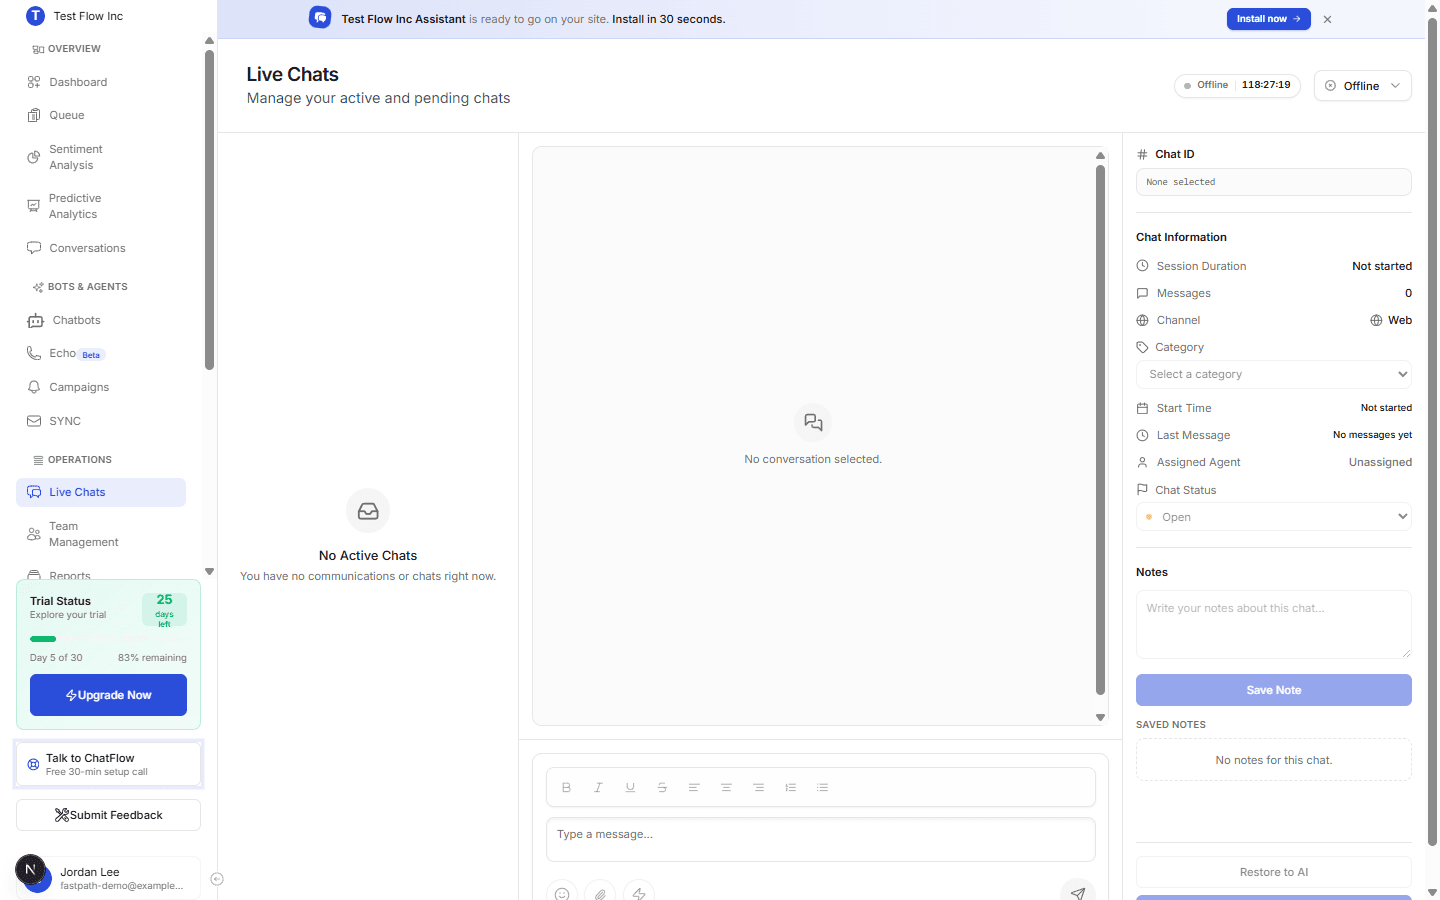Align message text center

pos(726,787)
